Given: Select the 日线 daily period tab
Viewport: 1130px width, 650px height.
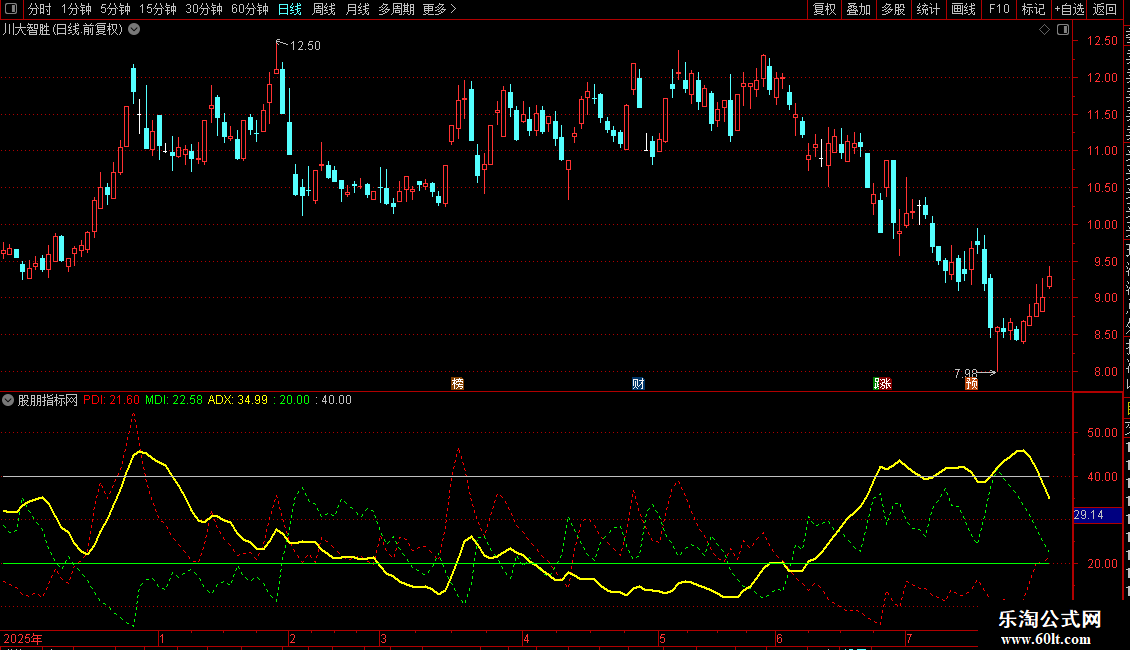Looking at the screenshot, I should tap(290, 9).
